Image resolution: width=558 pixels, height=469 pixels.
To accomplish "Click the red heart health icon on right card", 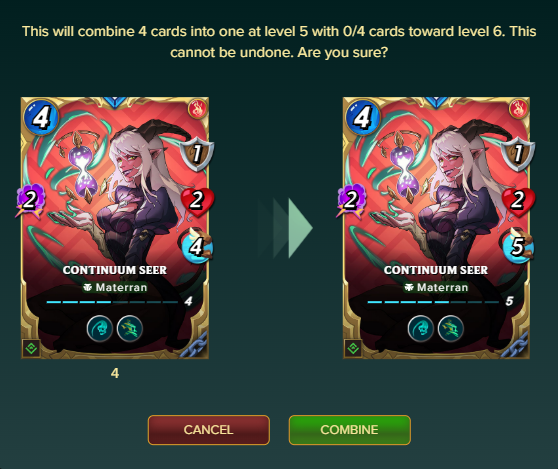I will (x=518, y=201).
